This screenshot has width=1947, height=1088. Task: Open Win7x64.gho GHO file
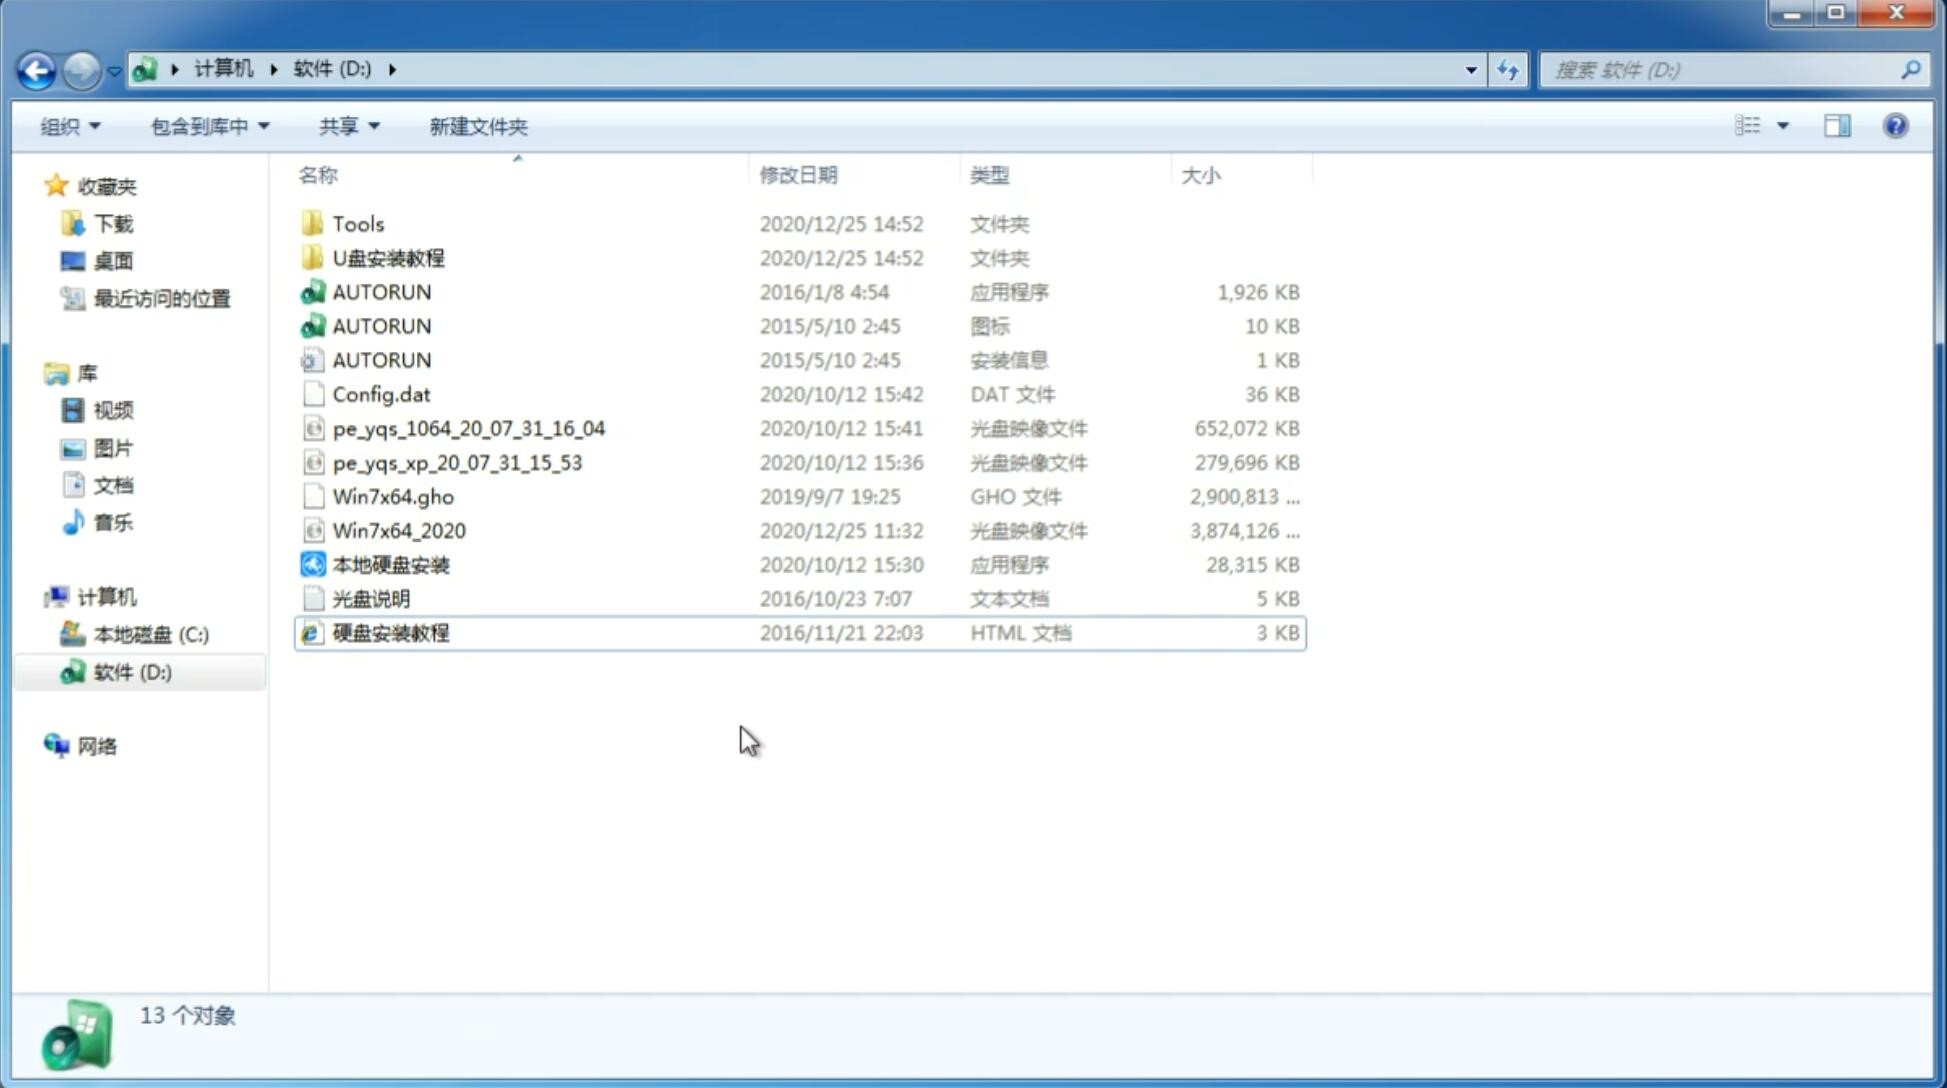pyautogui.click(x=393, y=496)
